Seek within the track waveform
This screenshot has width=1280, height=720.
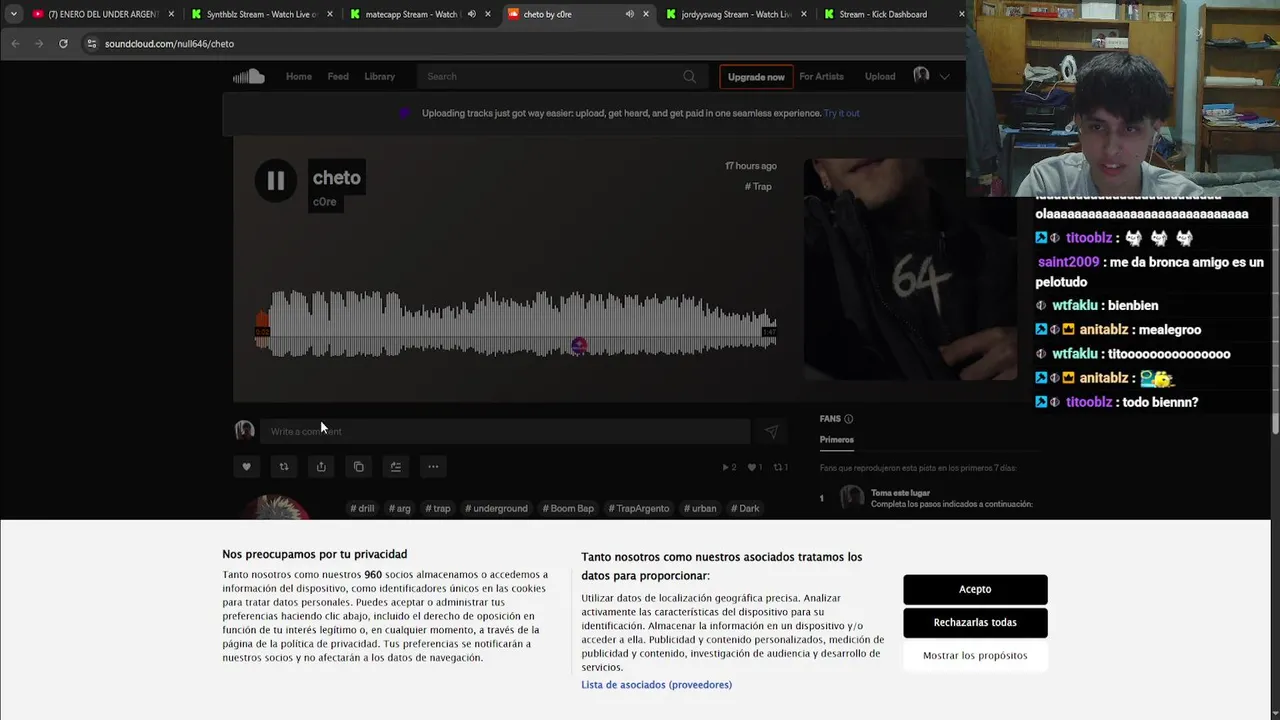click(515, 324)
